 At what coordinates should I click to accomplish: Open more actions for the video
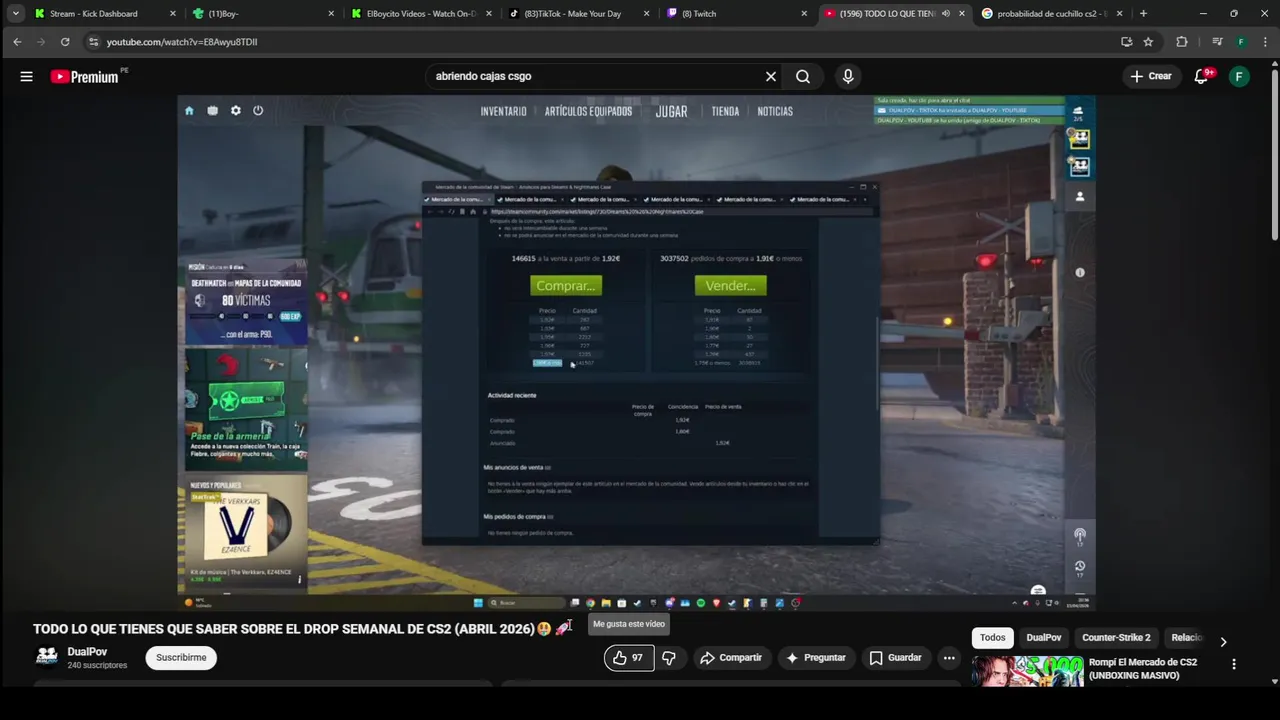[x=949, y=658]
